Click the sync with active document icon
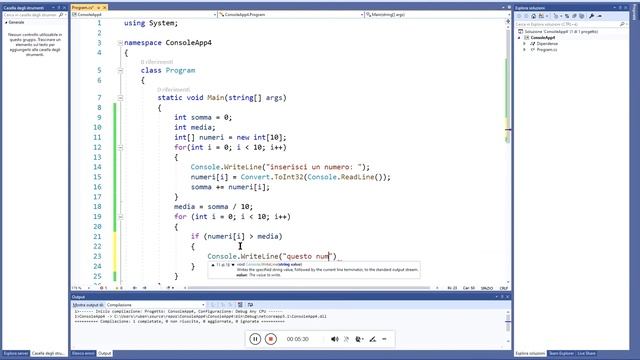This screenshot has height=360, width=640. (567, 16)
